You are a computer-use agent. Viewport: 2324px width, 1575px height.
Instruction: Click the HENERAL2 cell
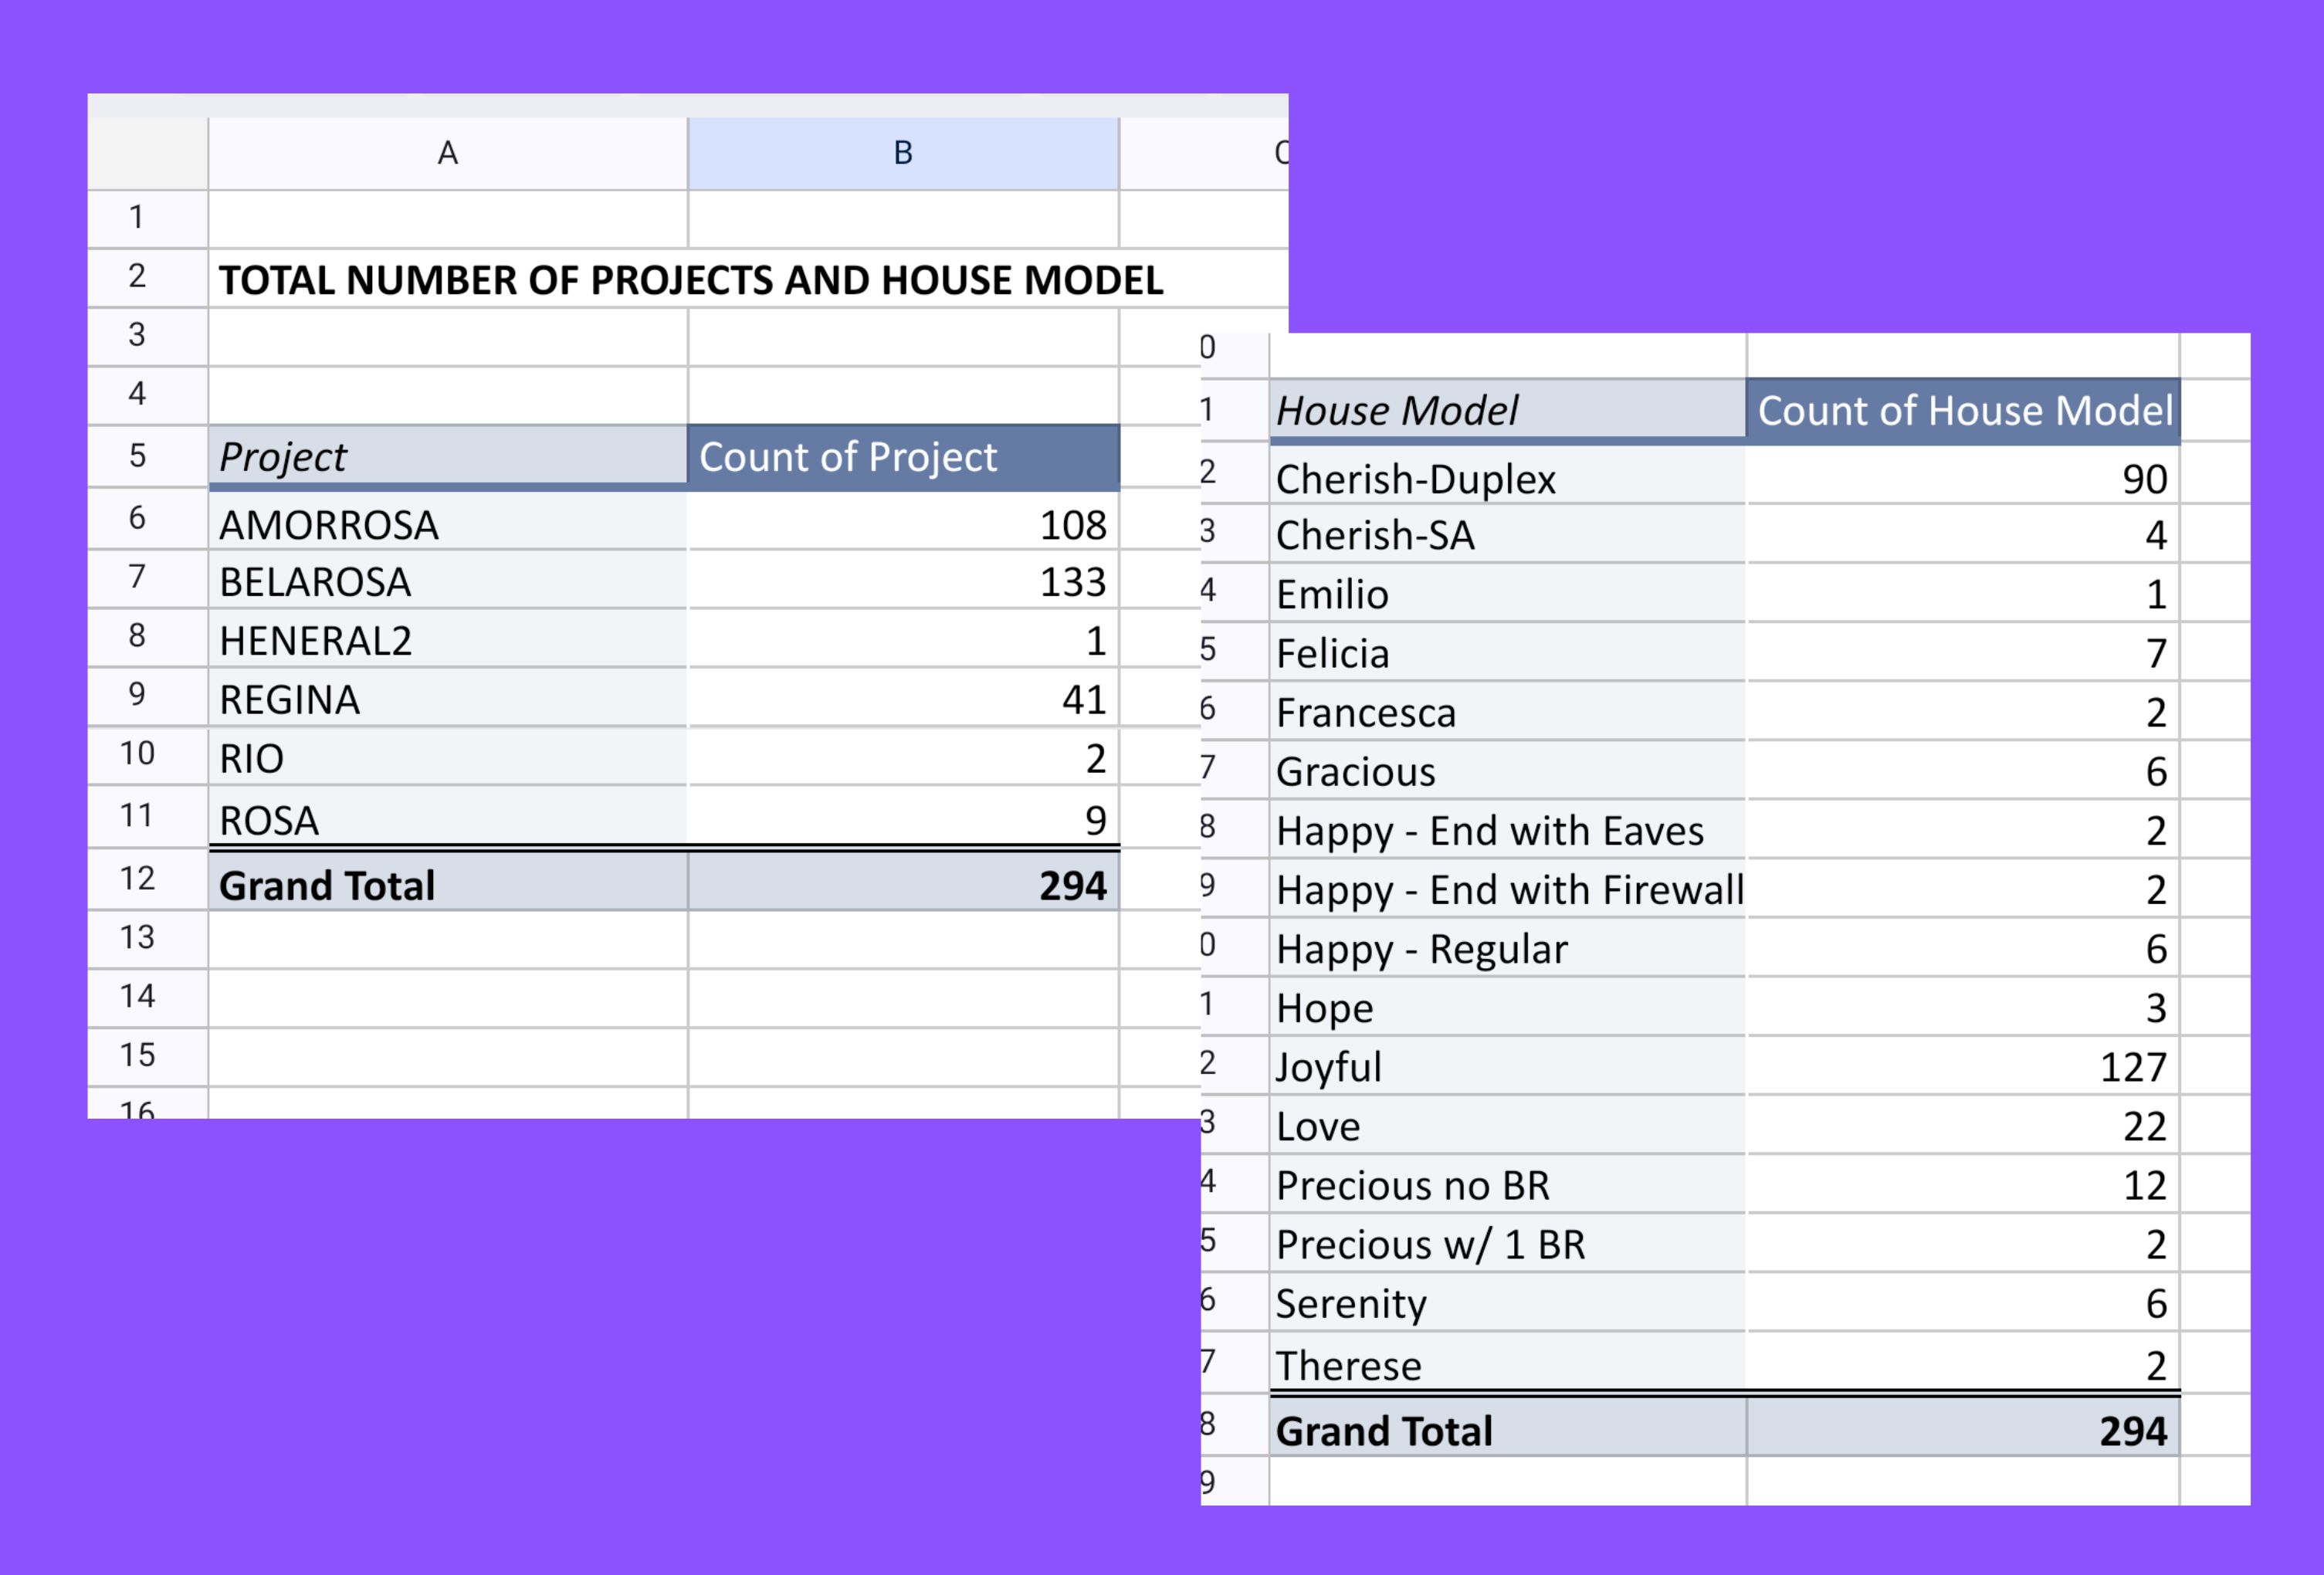[x=447, y=641]
